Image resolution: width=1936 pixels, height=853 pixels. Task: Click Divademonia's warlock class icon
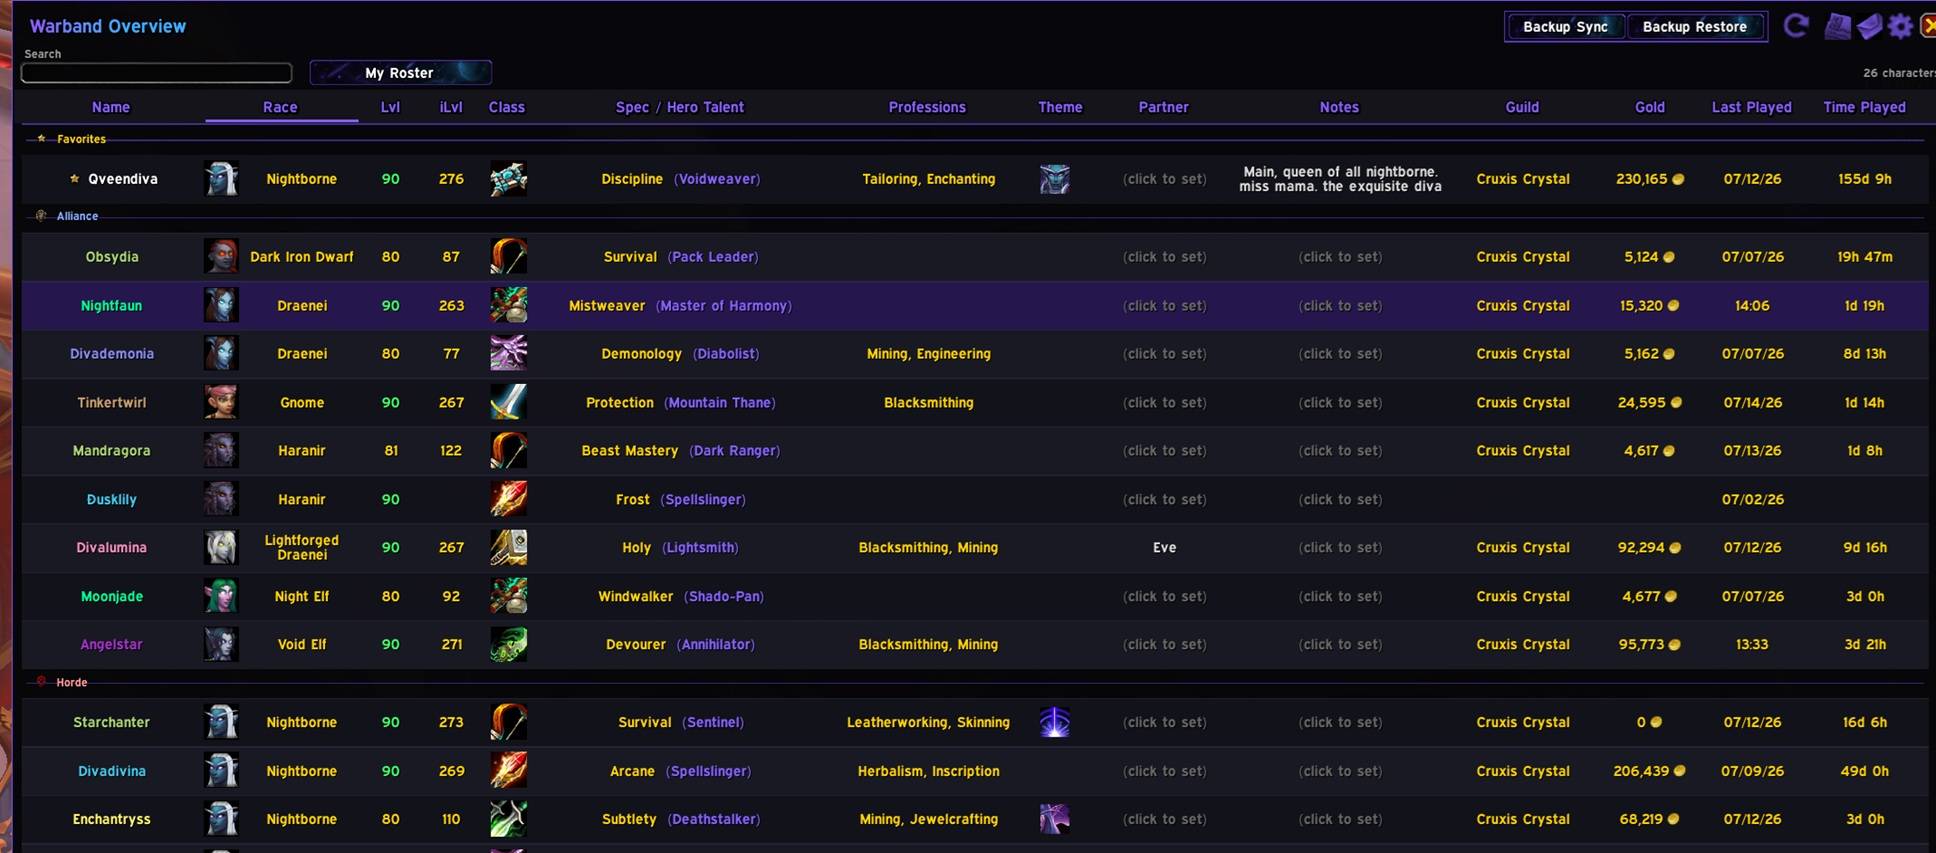click(508, 354)
